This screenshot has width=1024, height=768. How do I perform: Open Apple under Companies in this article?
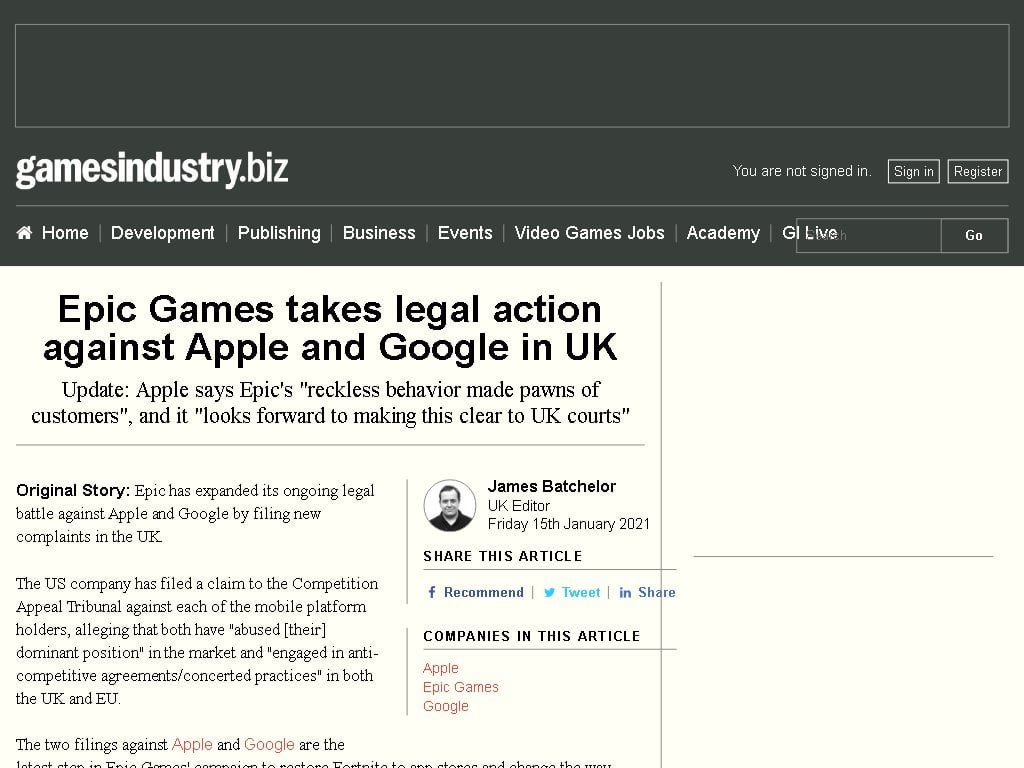(441, 668)
